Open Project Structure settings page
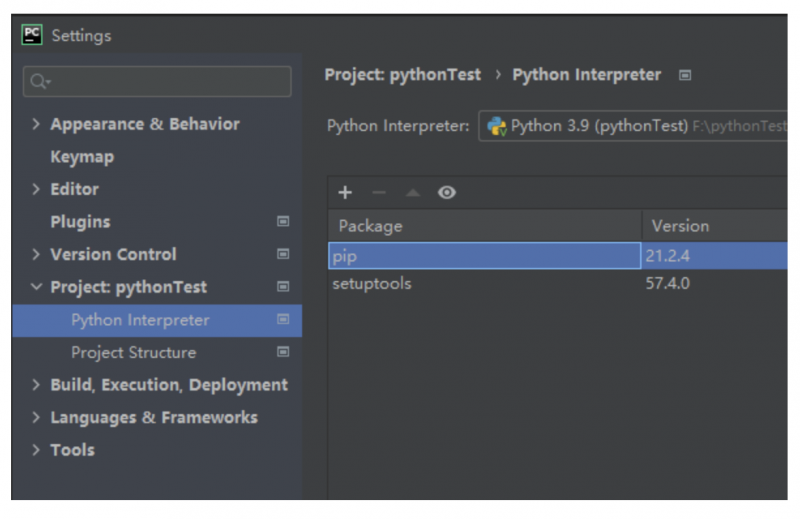 pos(133,353)
